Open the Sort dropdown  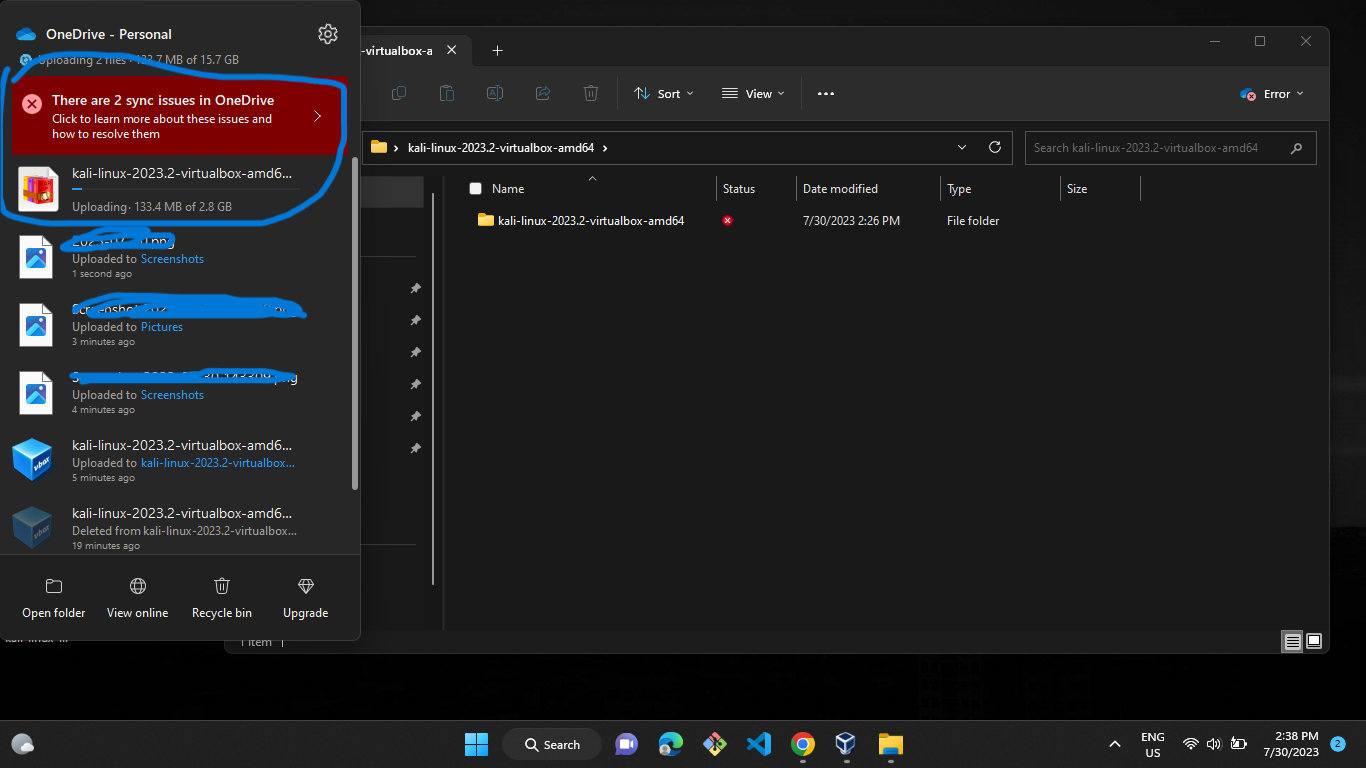[x=664, y=93]
